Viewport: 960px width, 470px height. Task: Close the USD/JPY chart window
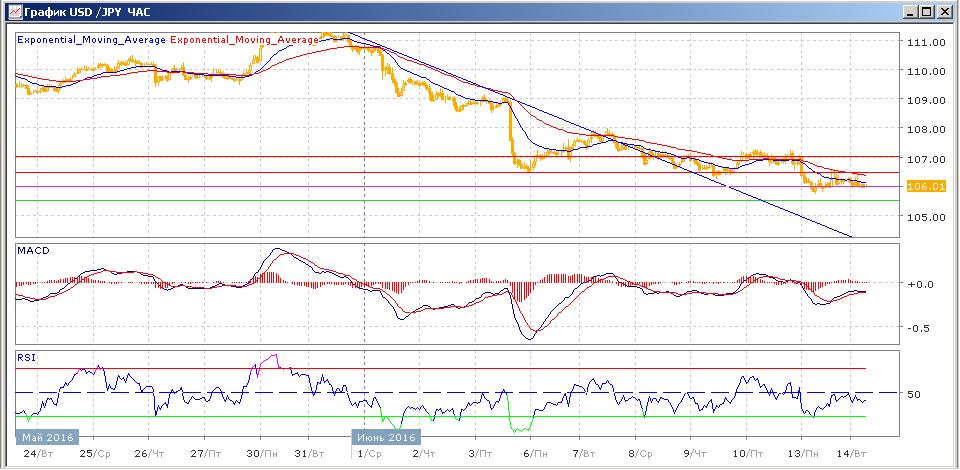(x=944, y=11)
